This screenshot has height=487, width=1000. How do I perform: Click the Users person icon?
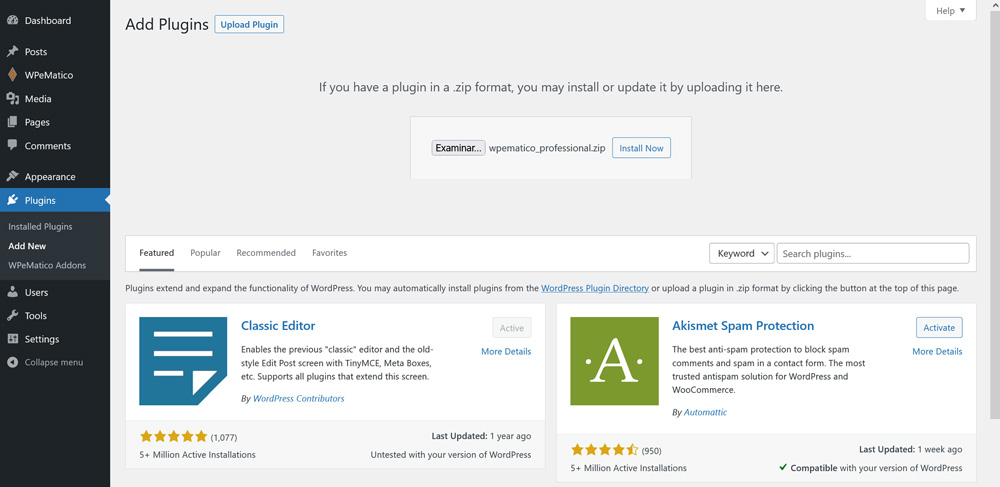pyautogui.click(x=12, y=293)
